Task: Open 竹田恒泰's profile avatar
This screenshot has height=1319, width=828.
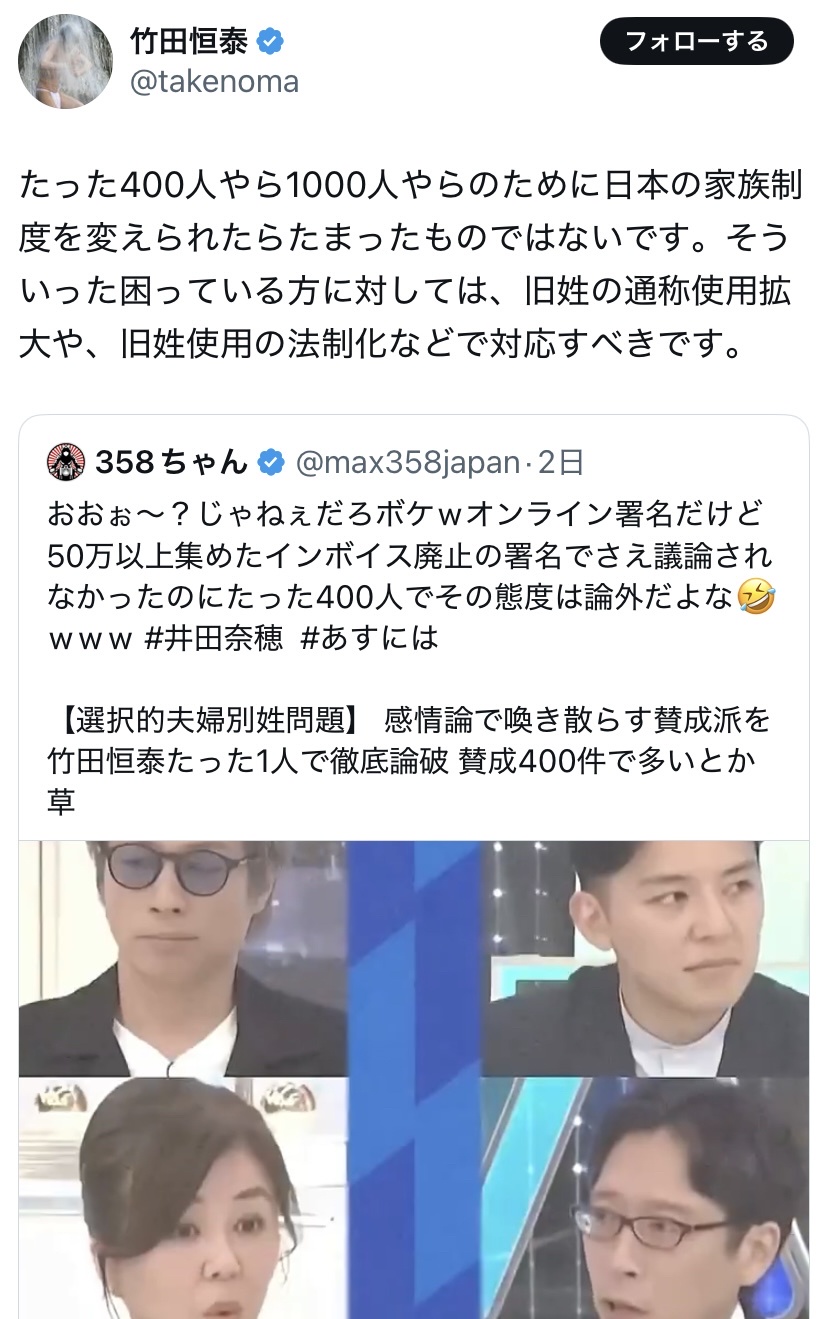Action: click(65, 62)
